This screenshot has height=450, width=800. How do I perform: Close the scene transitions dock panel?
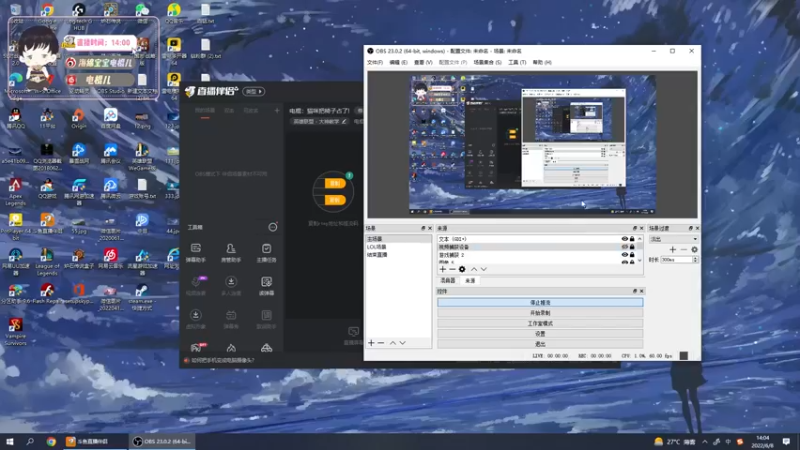pyautogui.click(x=697, y=228)
